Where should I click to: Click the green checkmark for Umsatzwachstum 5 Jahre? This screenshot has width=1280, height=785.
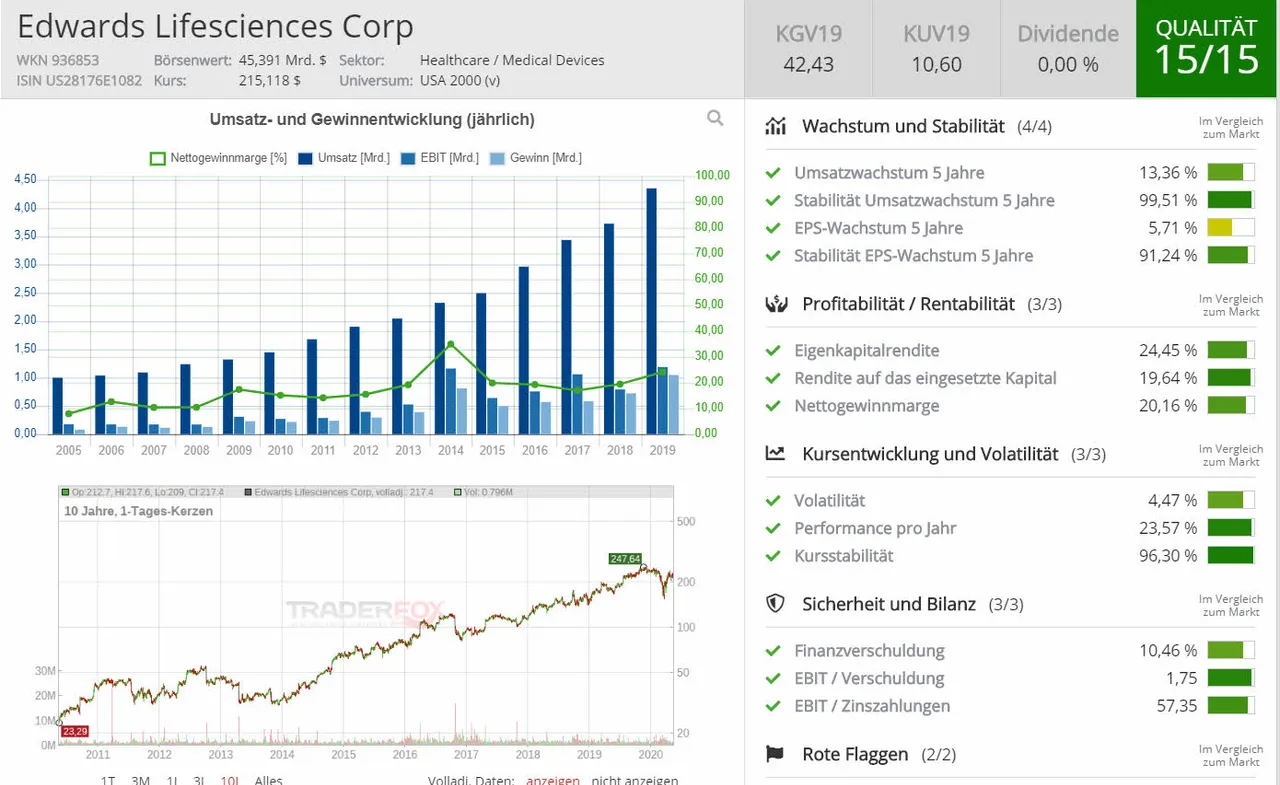point(773,173)
